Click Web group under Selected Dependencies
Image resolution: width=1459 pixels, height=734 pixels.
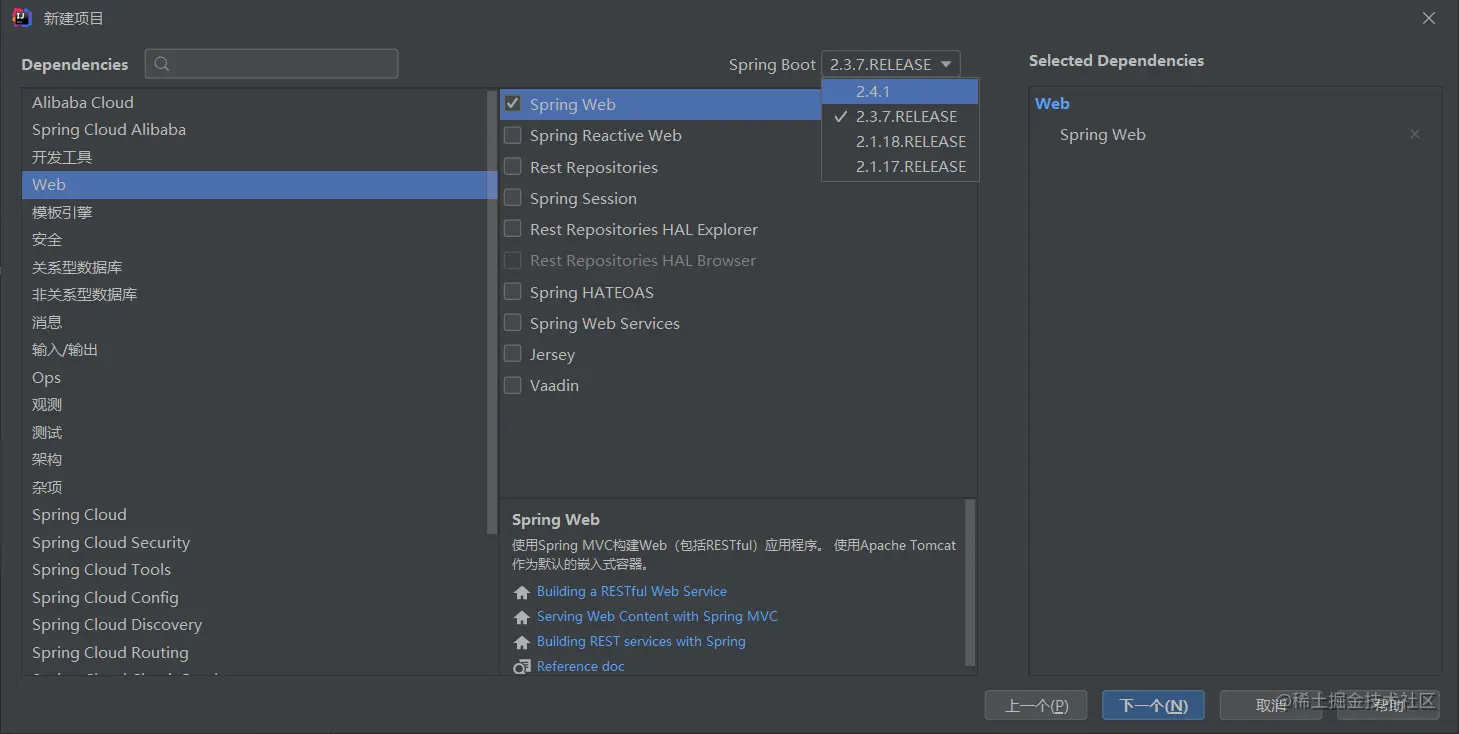[x=1052, y=103]
